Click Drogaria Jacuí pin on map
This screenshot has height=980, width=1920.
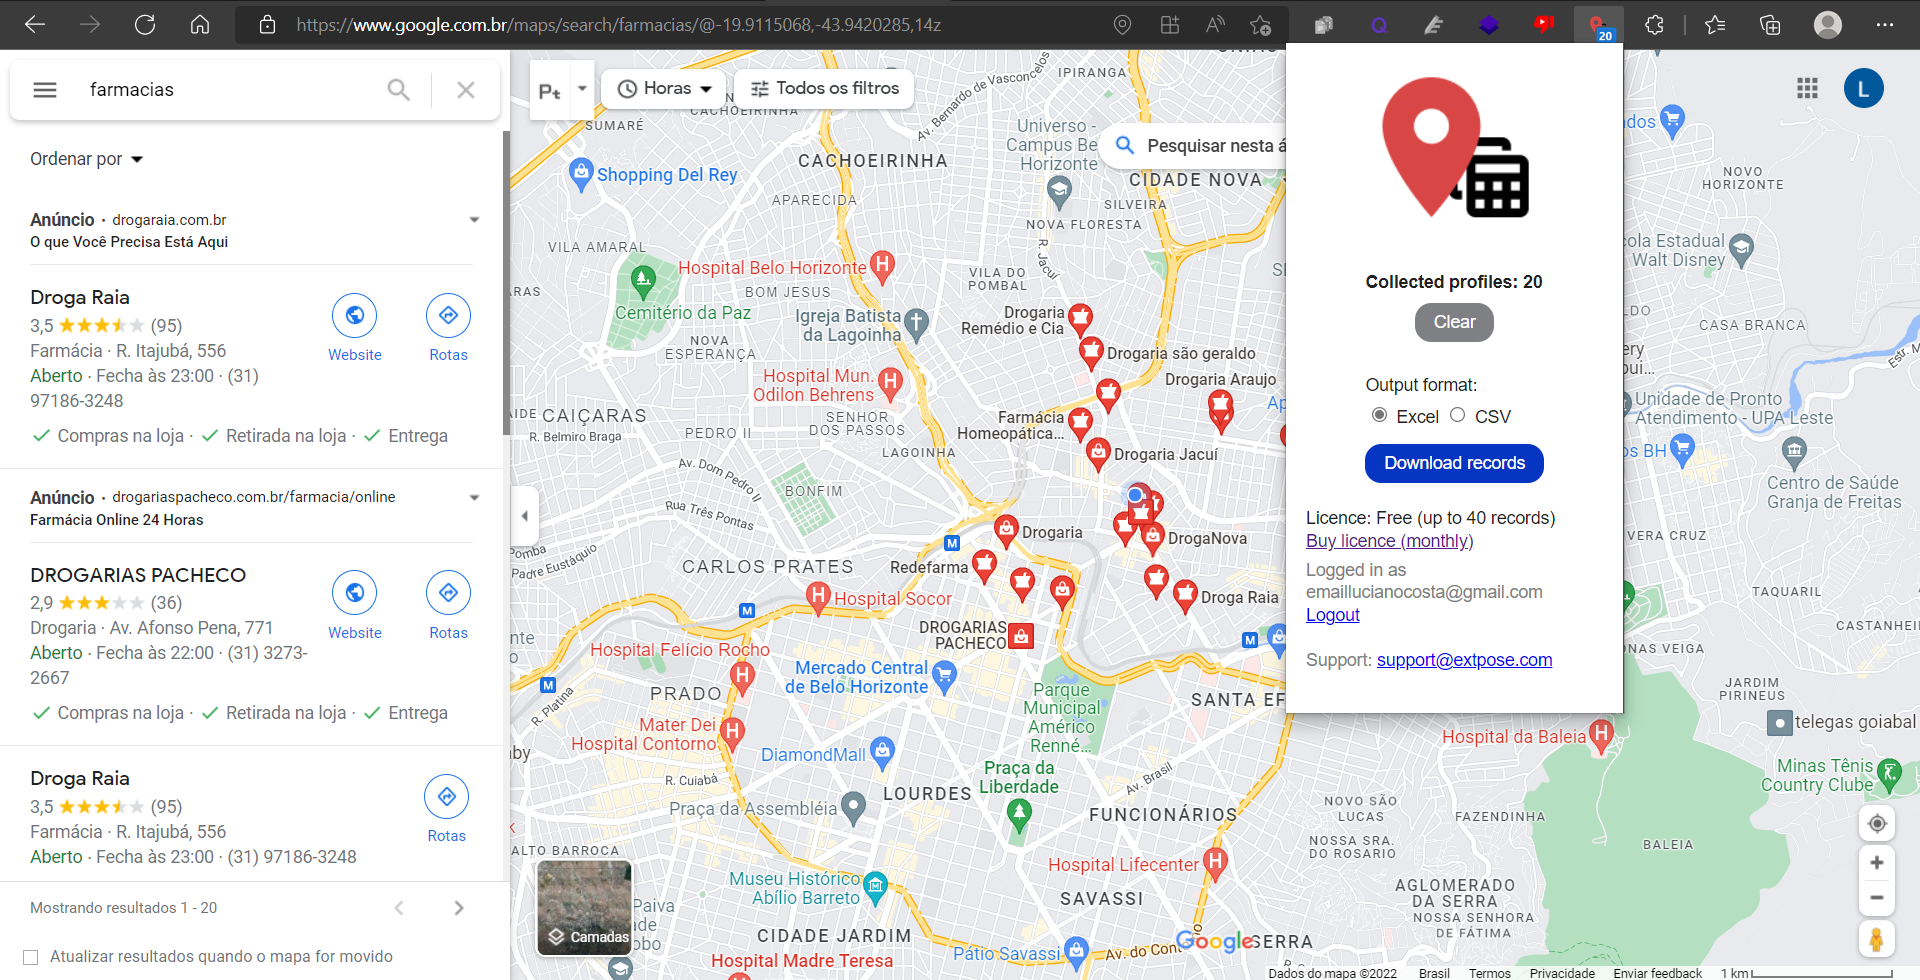pos(1098,454)
